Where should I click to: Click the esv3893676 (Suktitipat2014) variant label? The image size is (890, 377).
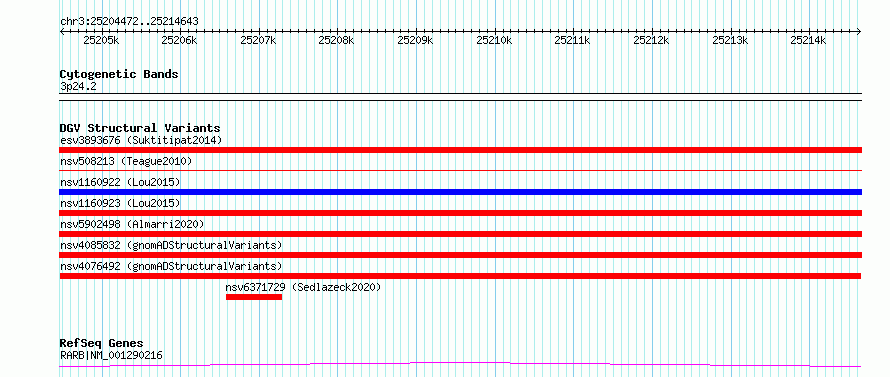(x=141, y=140)
